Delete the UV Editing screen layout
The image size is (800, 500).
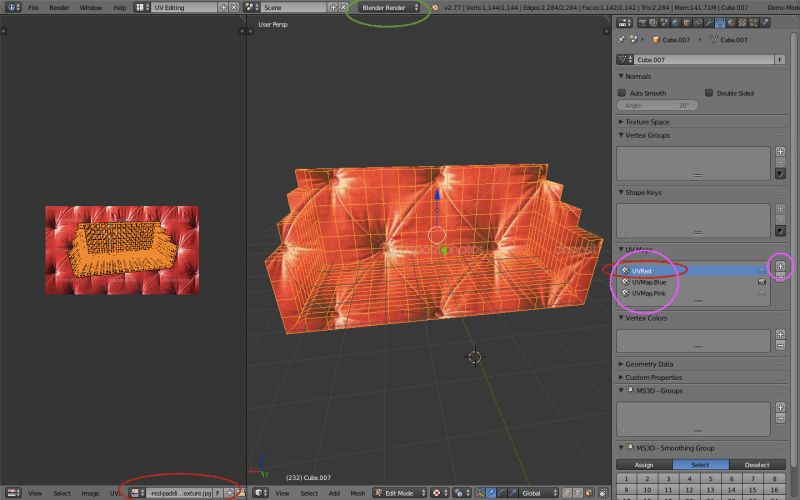[x=234, y=7]
